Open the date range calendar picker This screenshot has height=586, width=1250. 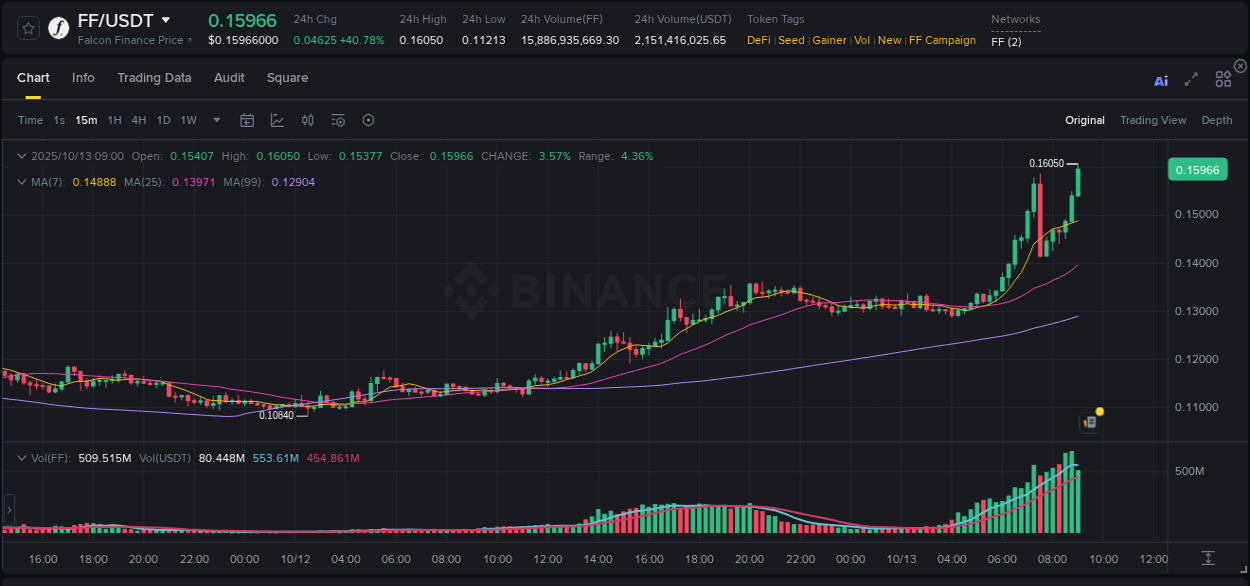pyautogui.click(x=247, y=119)
